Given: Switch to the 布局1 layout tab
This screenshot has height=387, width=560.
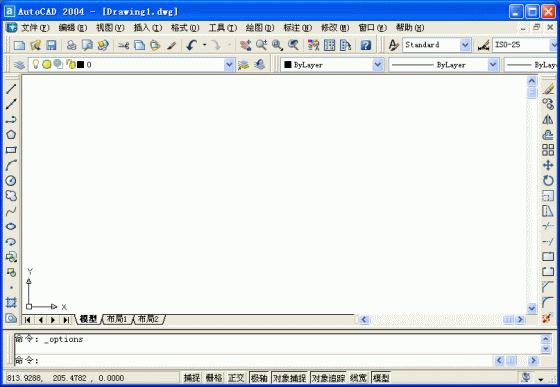Looking at the screenshot, I should click(118, 319).
